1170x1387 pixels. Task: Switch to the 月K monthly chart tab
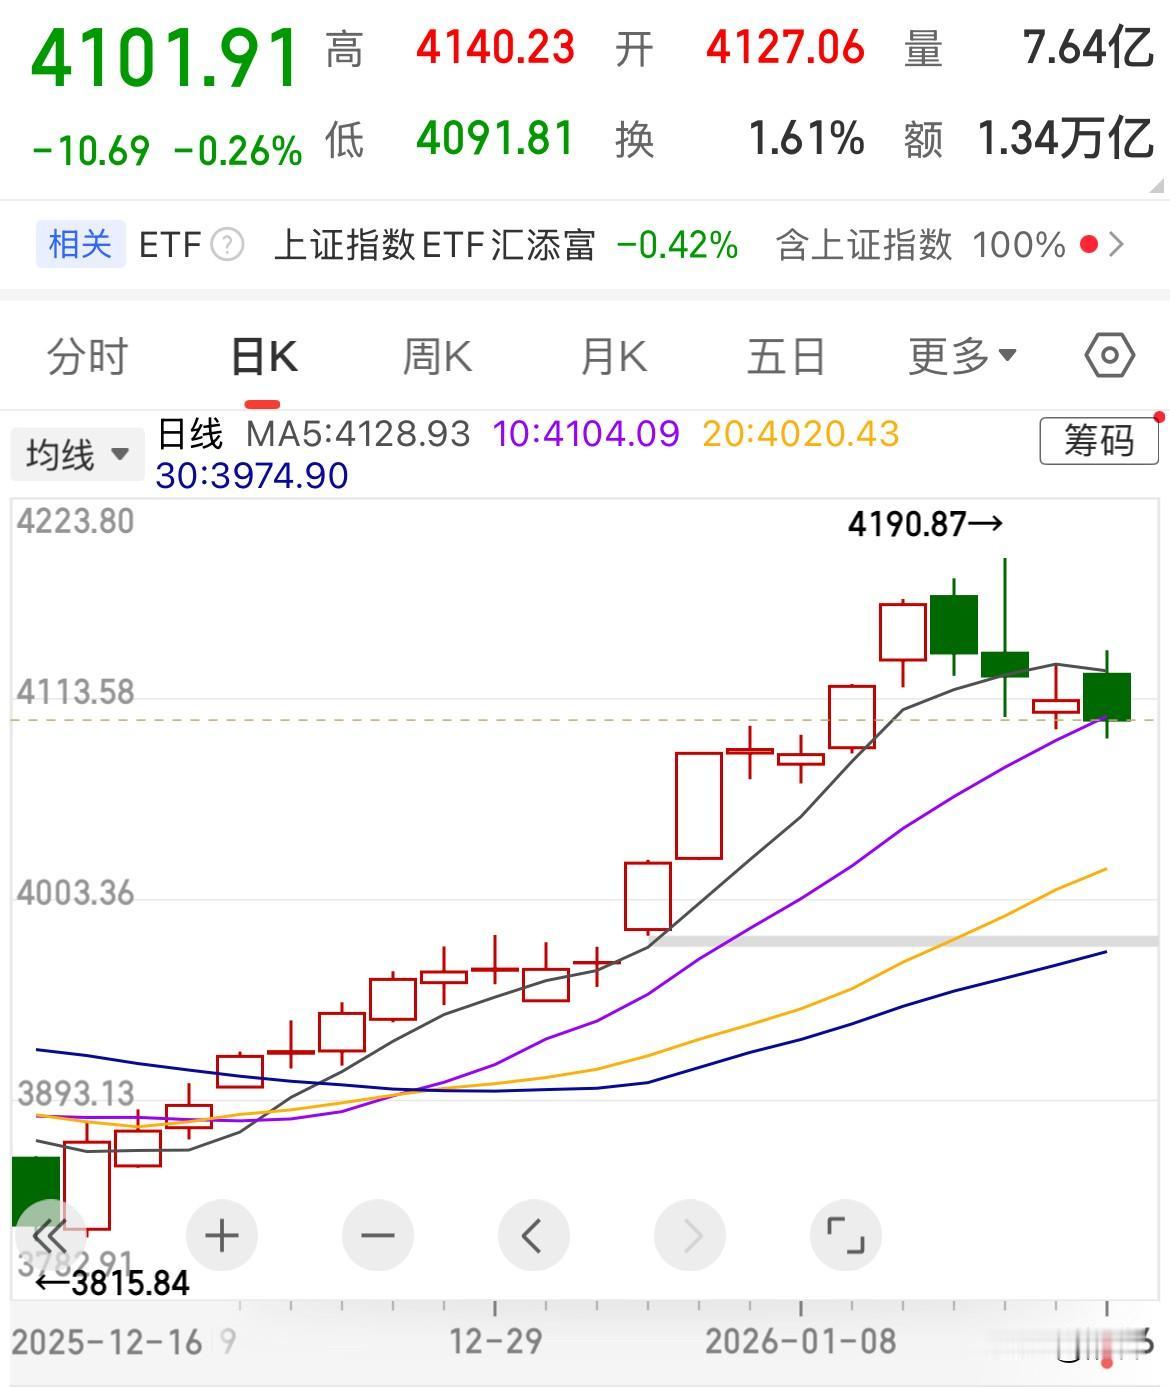(x=613, y=355)
